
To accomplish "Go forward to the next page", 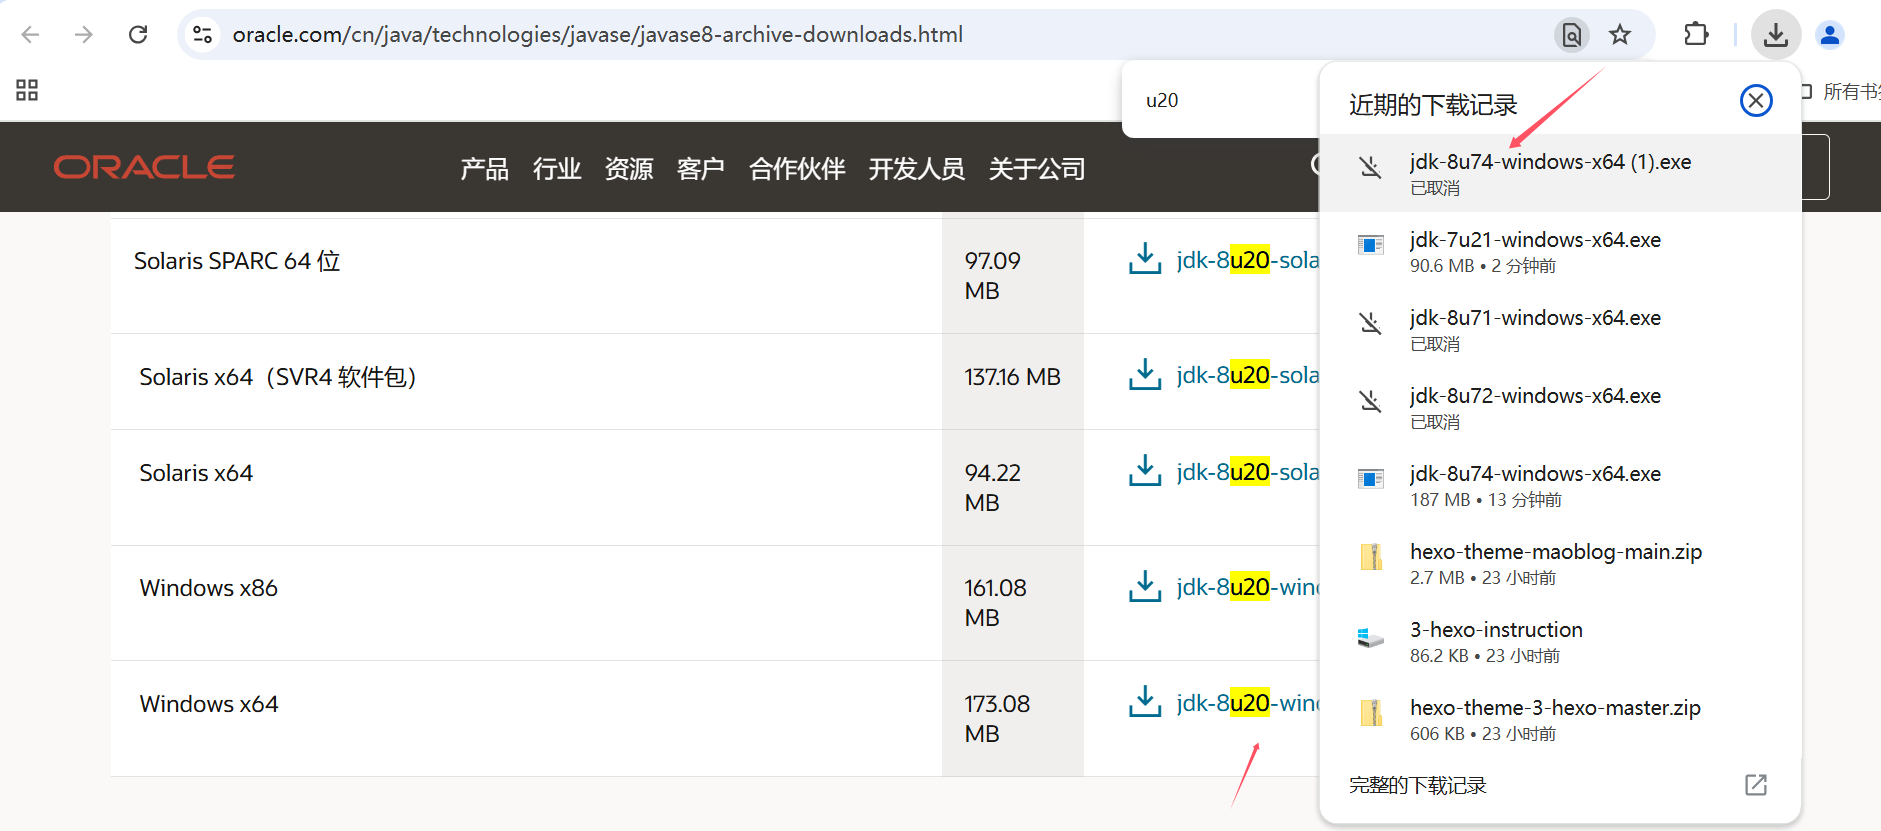I will pyautogui.click(x=84, y=35).
